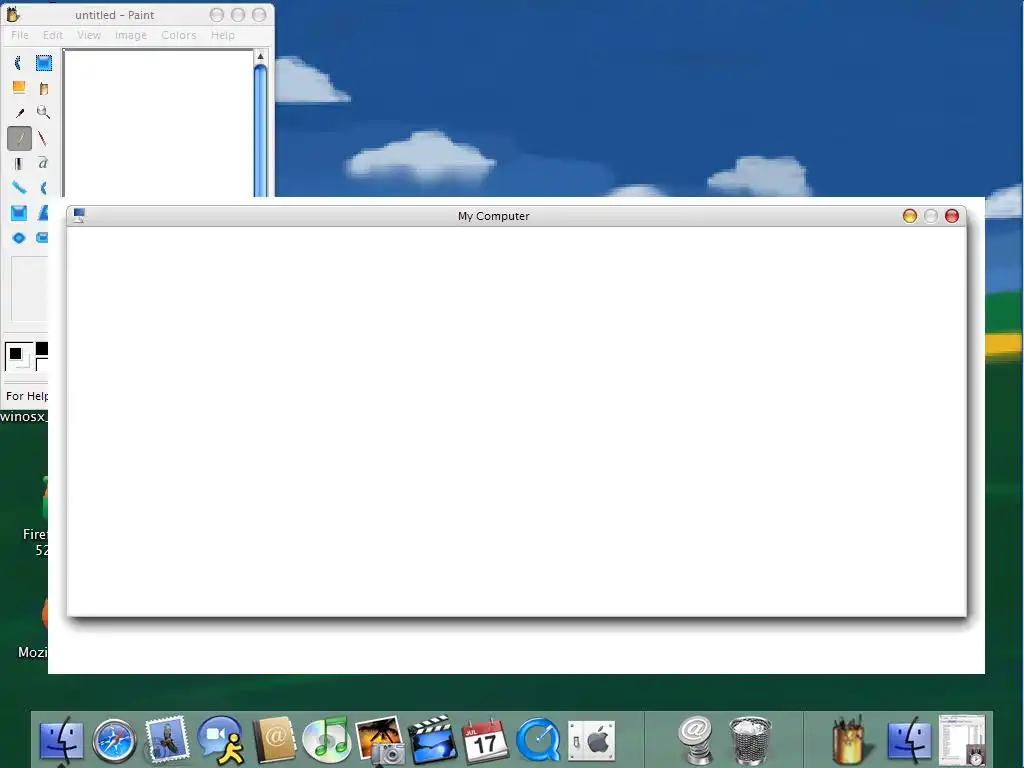Select the Rectangle shape tool in Paint

[19, 213]
